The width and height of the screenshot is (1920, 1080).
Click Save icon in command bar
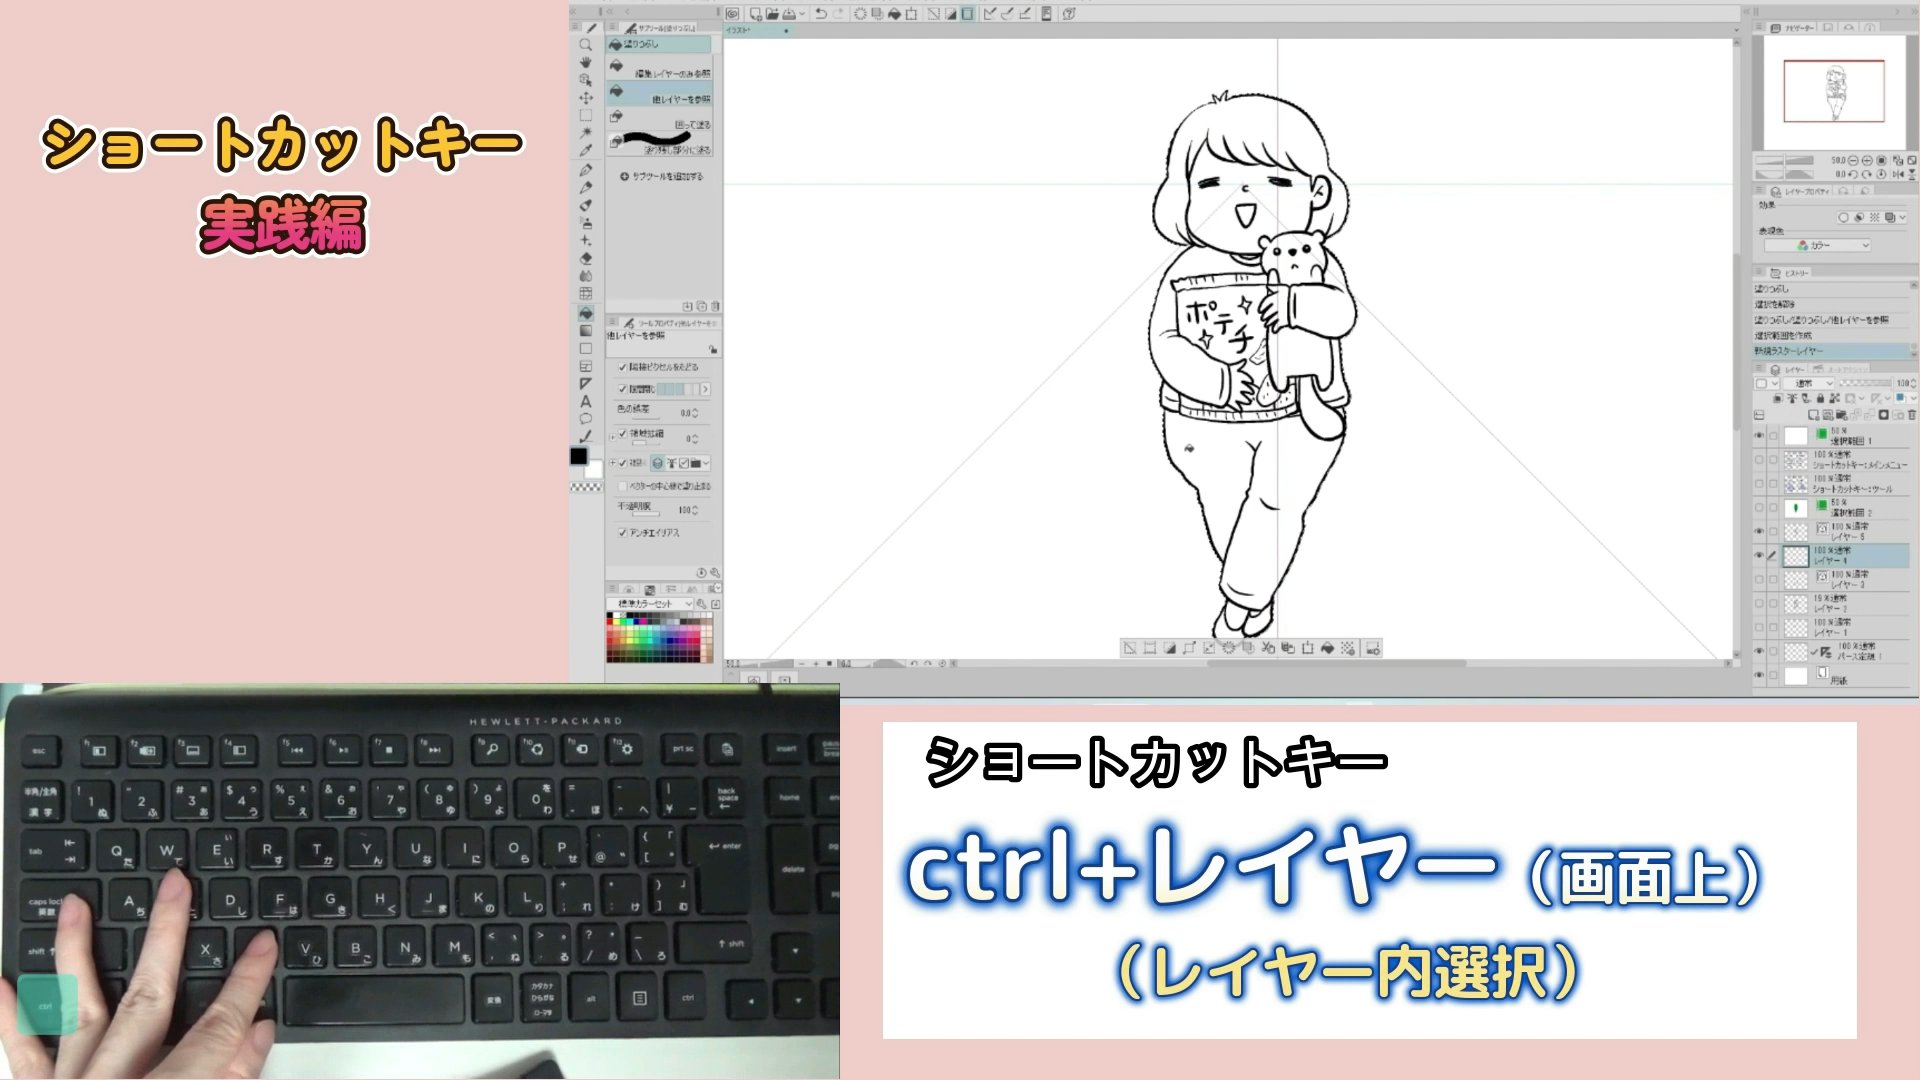(x=789, y=14)
